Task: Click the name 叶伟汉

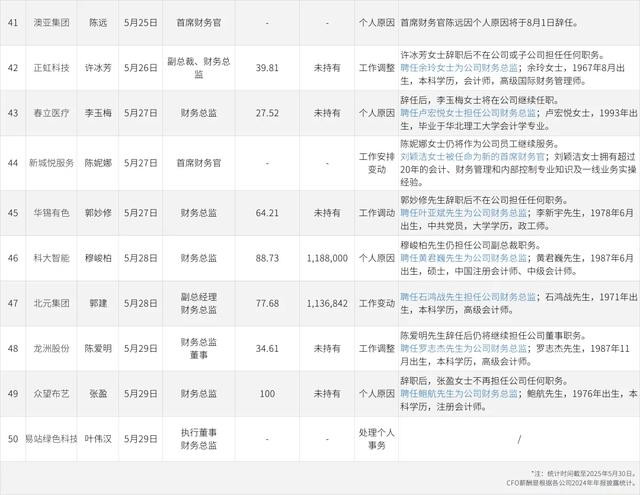Action: pos(98,439)
